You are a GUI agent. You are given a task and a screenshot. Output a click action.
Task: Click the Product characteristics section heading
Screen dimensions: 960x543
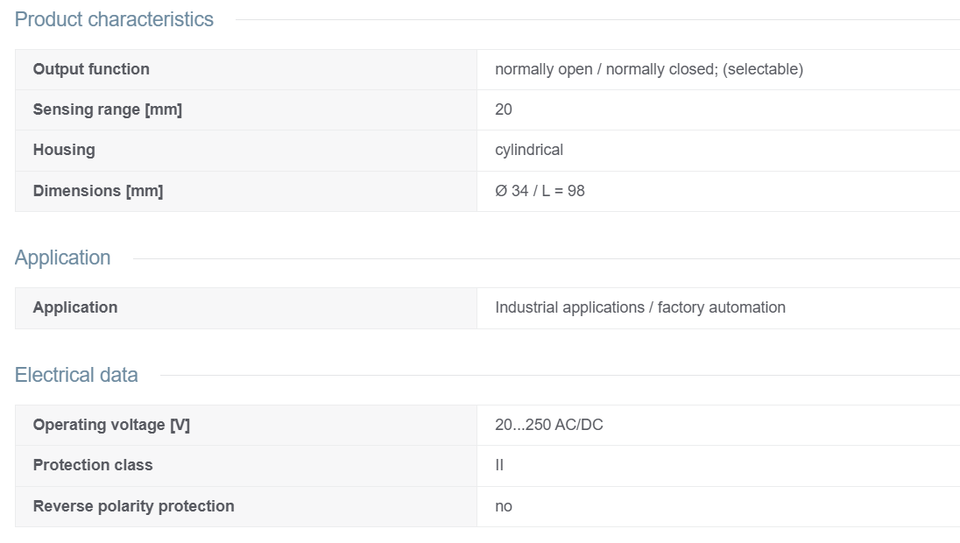point(114,20)
